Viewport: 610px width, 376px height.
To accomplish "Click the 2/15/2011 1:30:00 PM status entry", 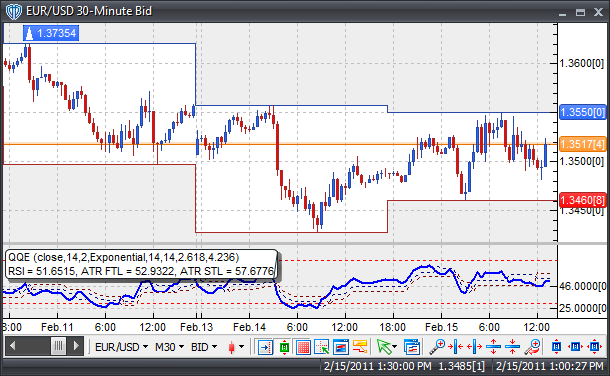I will pyautogui.click(x=377, y=366).
